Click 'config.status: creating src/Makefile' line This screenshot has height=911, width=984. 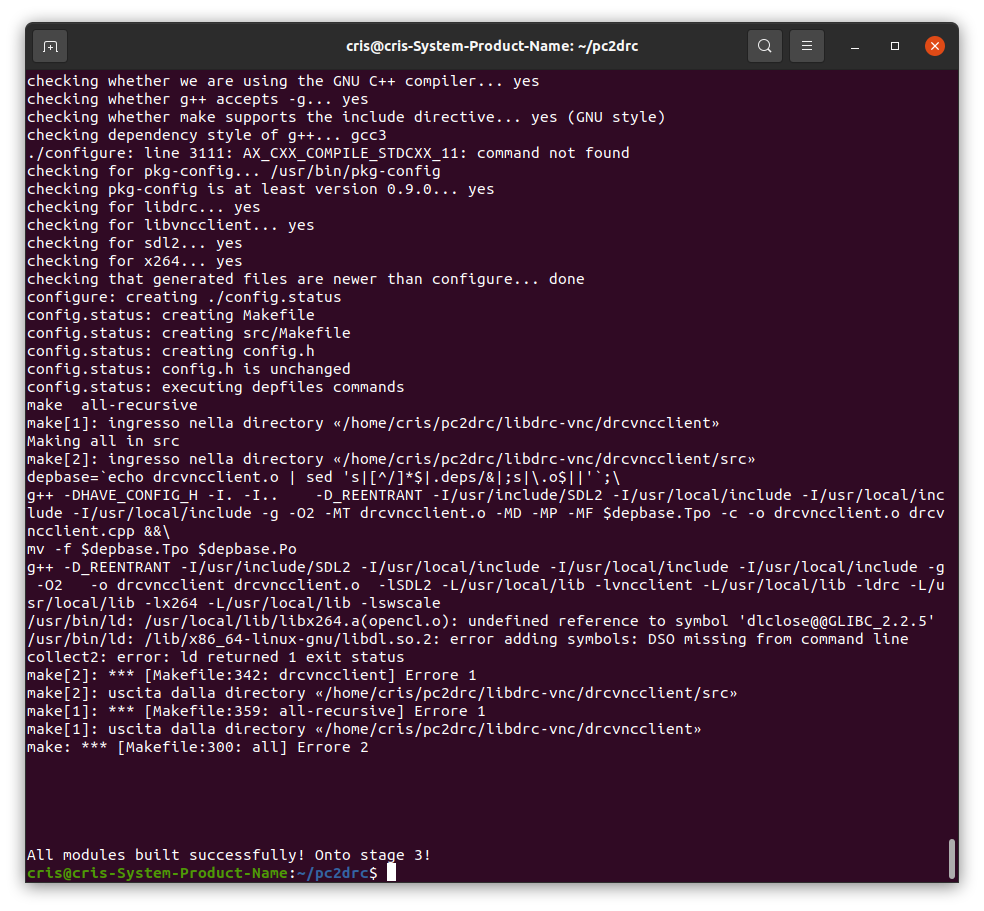[x=188, y=333]
